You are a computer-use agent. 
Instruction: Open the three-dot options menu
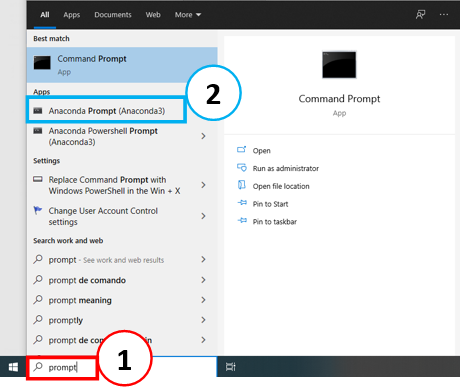tap(444, 15)
